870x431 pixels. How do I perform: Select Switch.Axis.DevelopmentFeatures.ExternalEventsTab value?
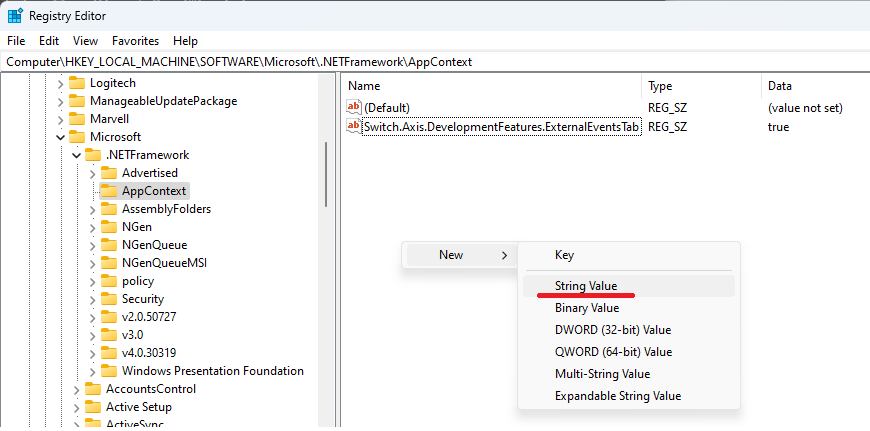(502, 127)
